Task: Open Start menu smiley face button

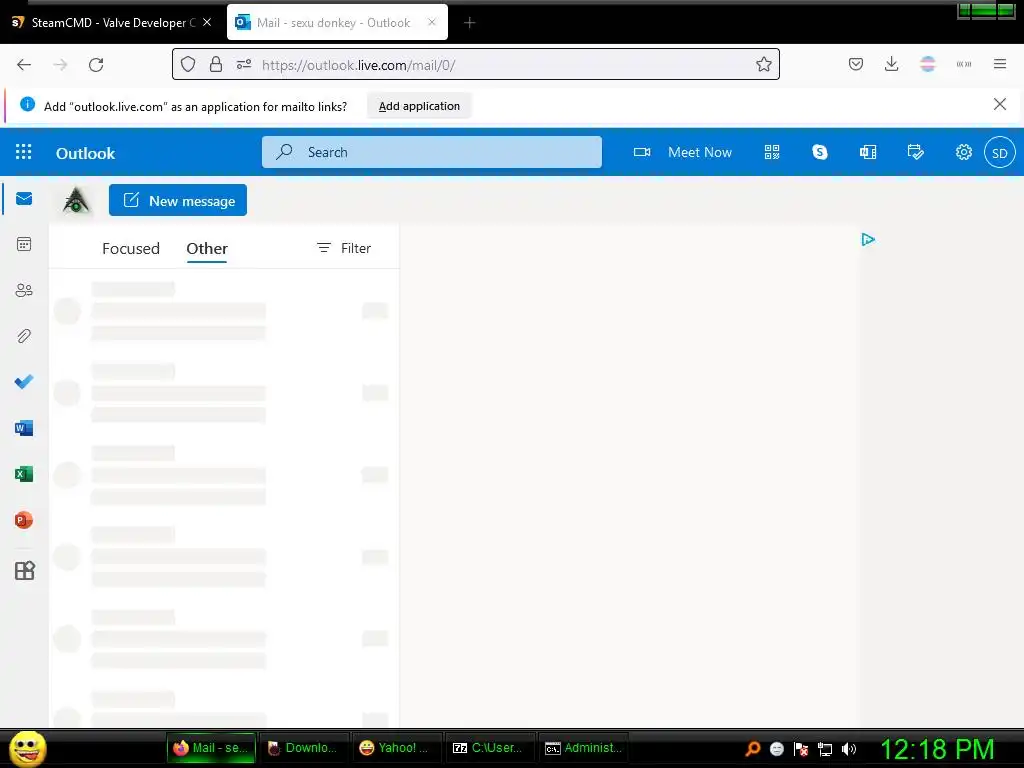Action: coord(27,748)
